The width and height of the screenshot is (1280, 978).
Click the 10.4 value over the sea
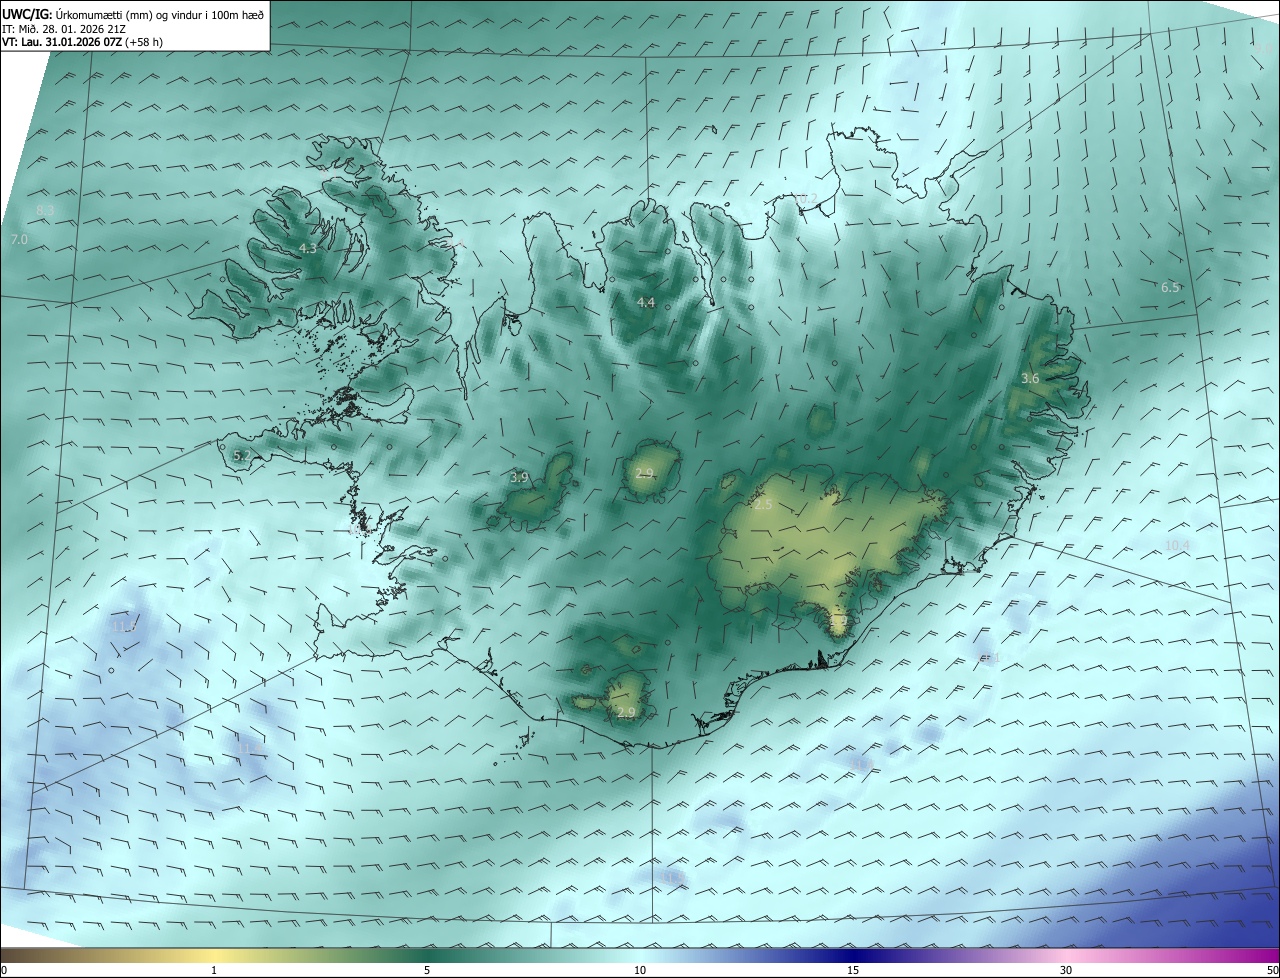coord(1177,545)
